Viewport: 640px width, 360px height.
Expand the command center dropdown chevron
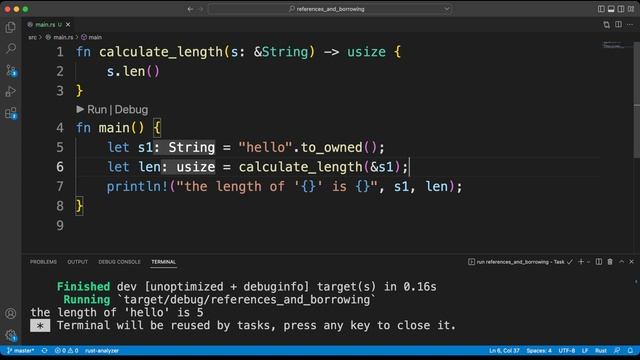point(447,9)
